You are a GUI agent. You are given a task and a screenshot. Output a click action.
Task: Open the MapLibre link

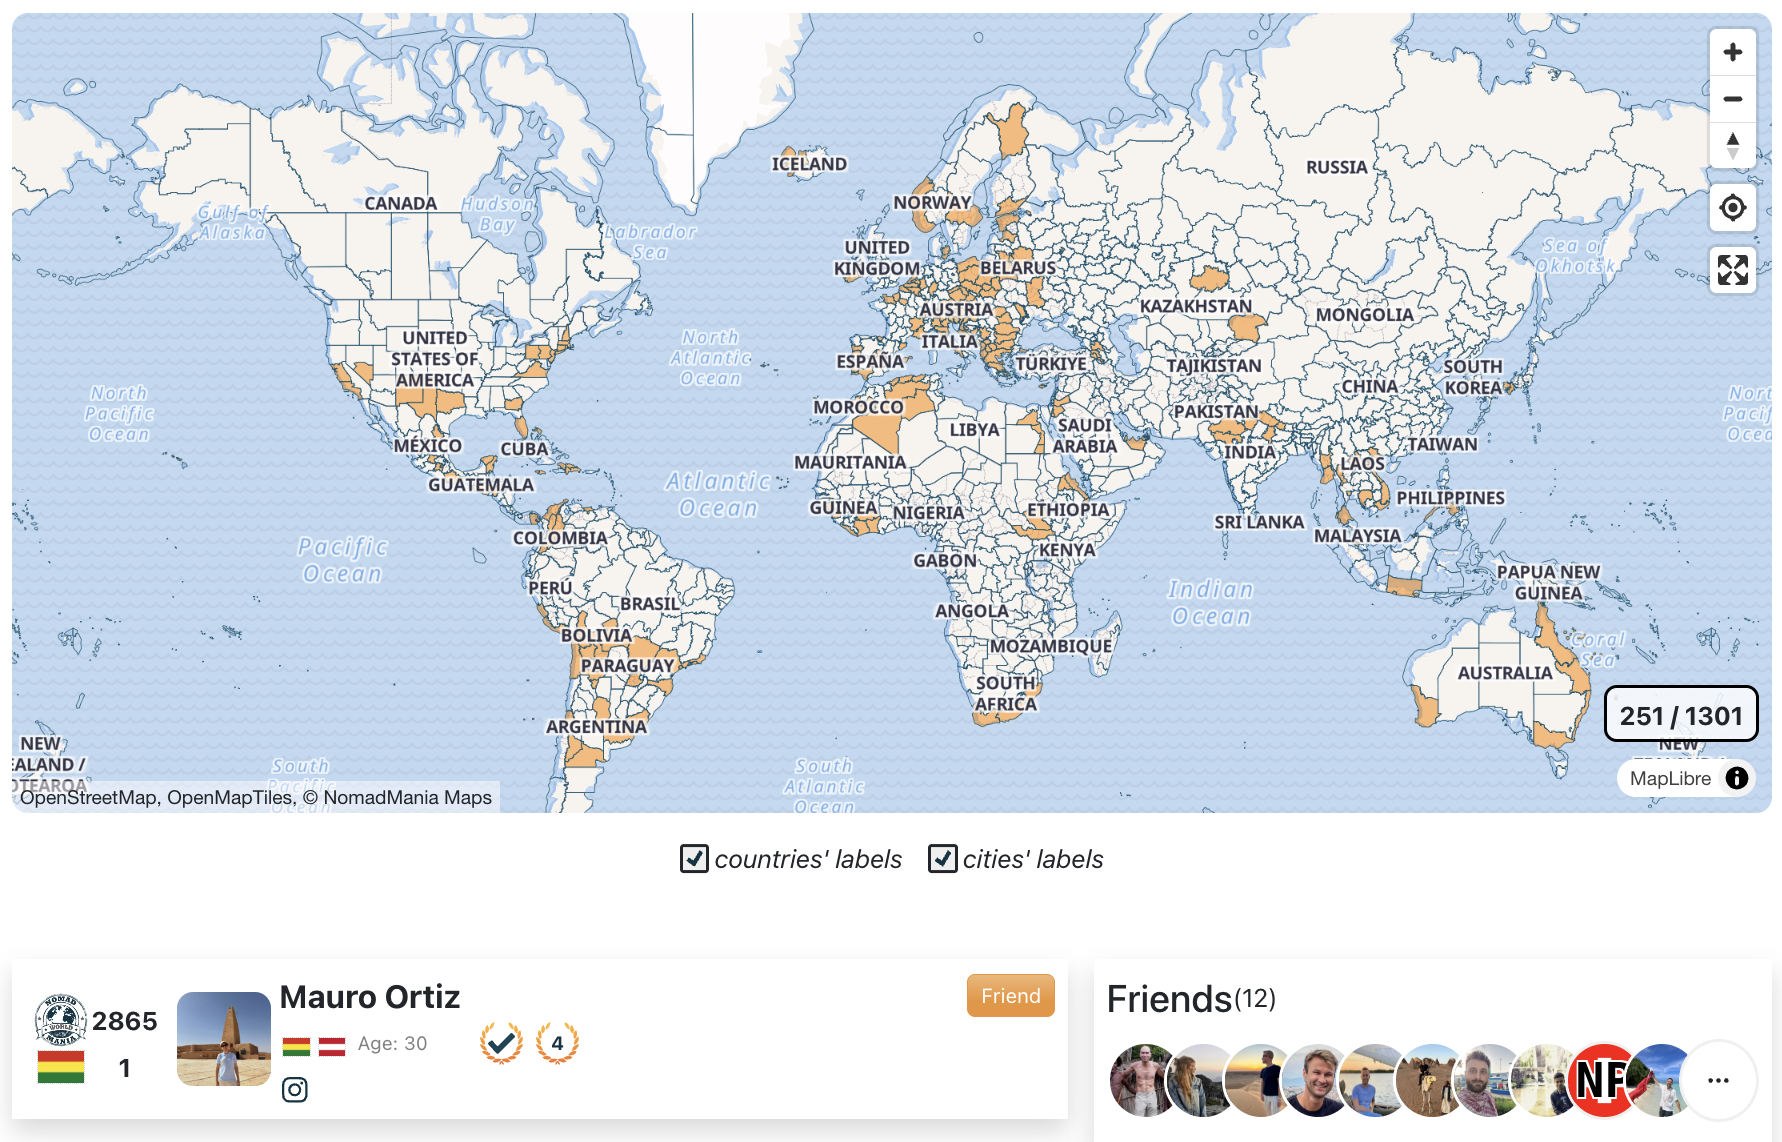tap(1670, 778)
